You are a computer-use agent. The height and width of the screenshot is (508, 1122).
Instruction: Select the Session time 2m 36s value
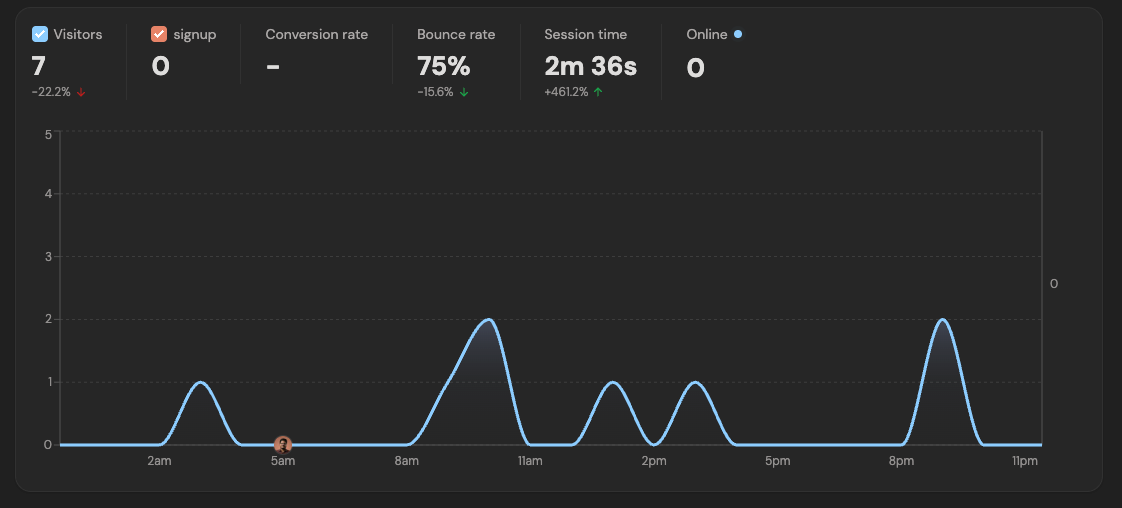tap(590, 67)
